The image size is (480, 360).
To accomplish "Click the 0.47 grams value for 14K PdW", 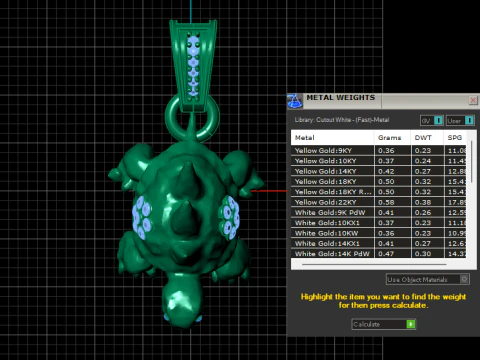I will (x=386, y=254).
